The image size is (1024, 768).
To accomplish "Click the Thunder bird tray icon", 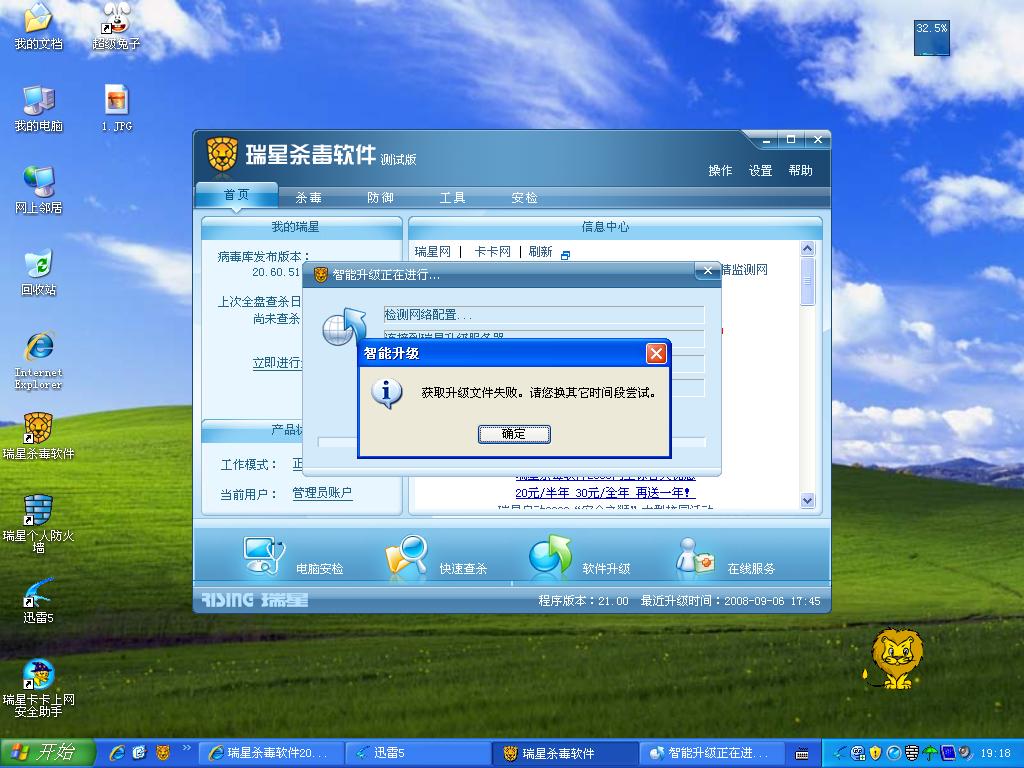I will pyautogui.click(x=840, y=753).
